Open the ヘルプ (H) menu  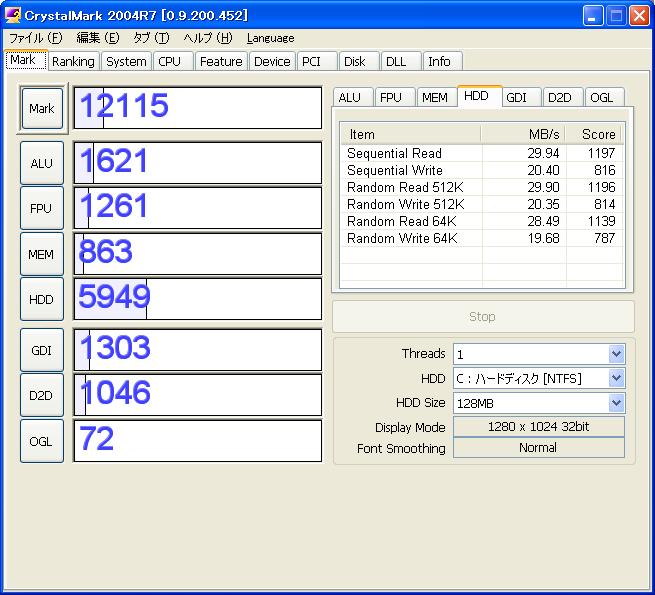[x=208, y=38]
